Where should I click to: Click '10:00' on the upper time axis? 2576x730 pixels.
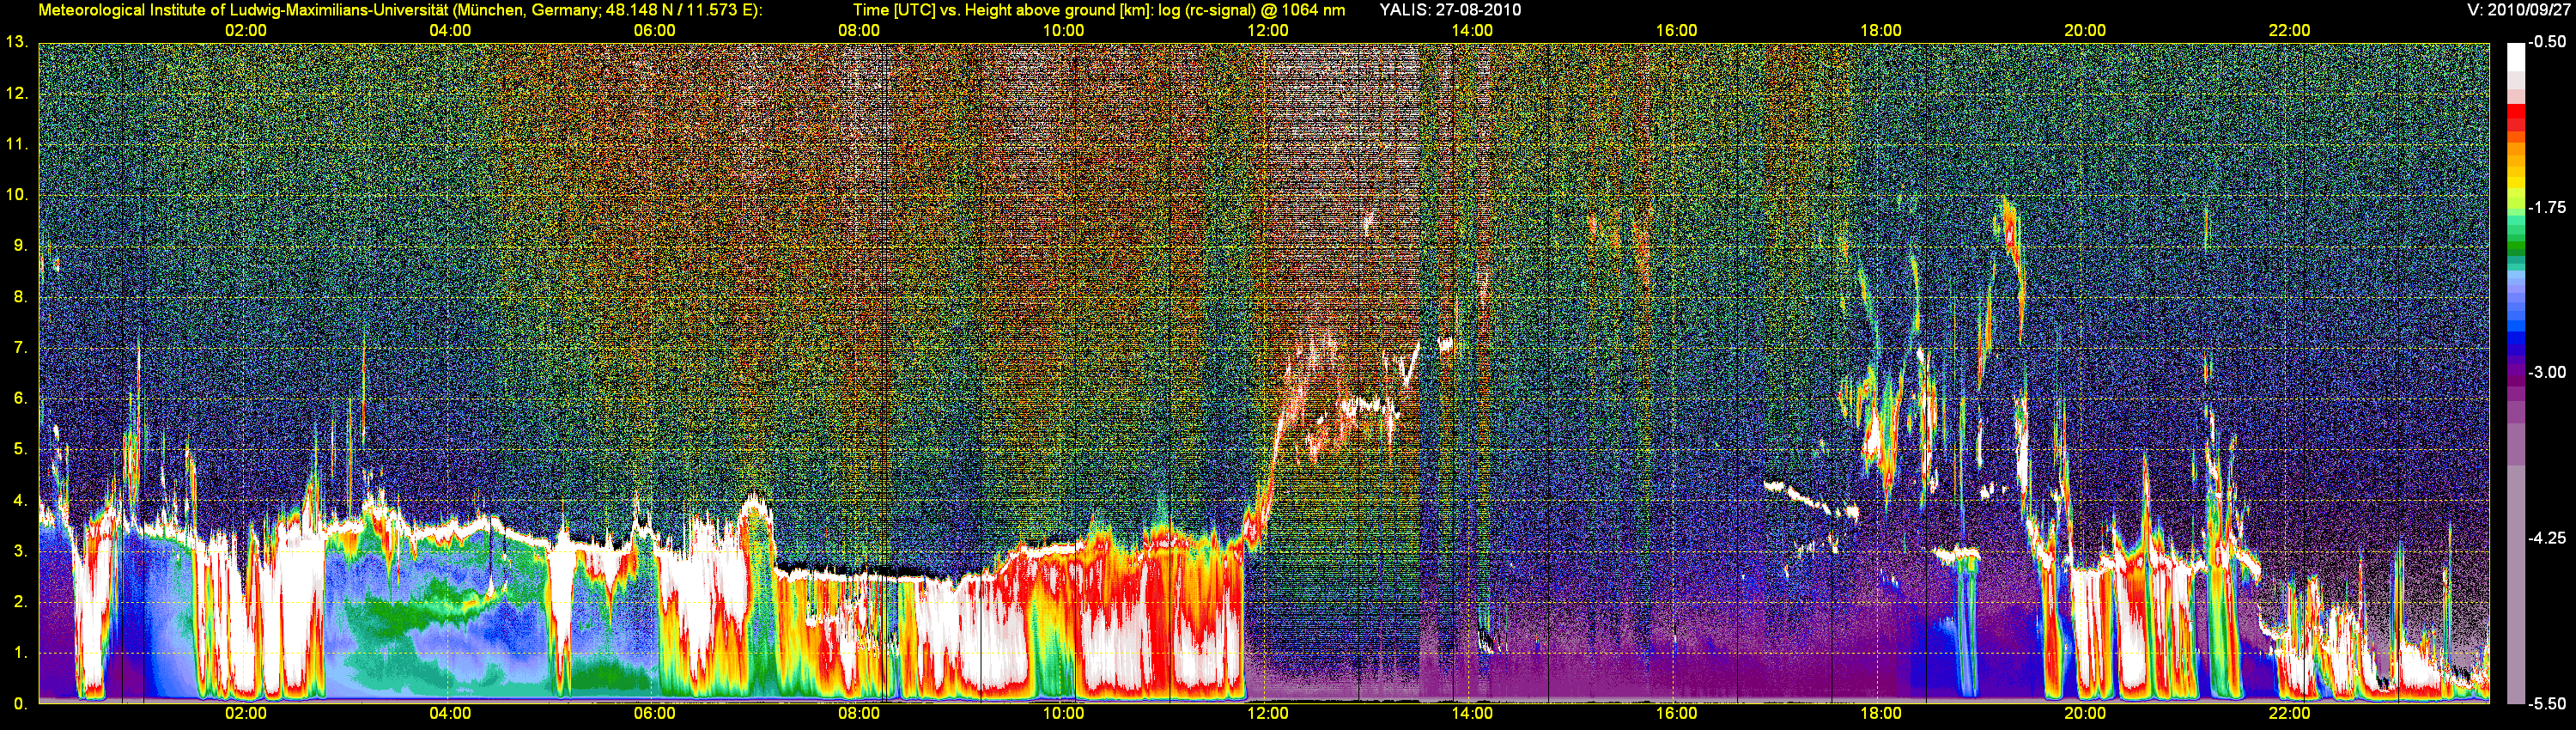click(1063, 30)
